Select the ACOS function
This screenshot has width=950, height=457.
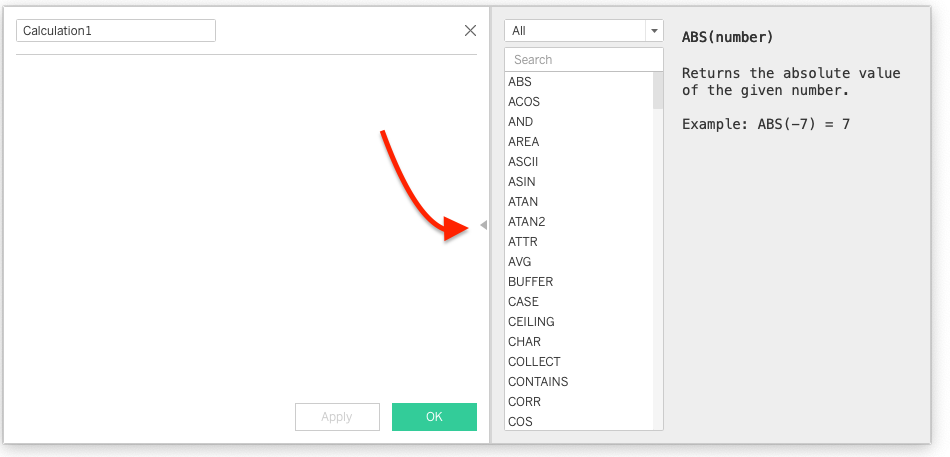(524, 102)
